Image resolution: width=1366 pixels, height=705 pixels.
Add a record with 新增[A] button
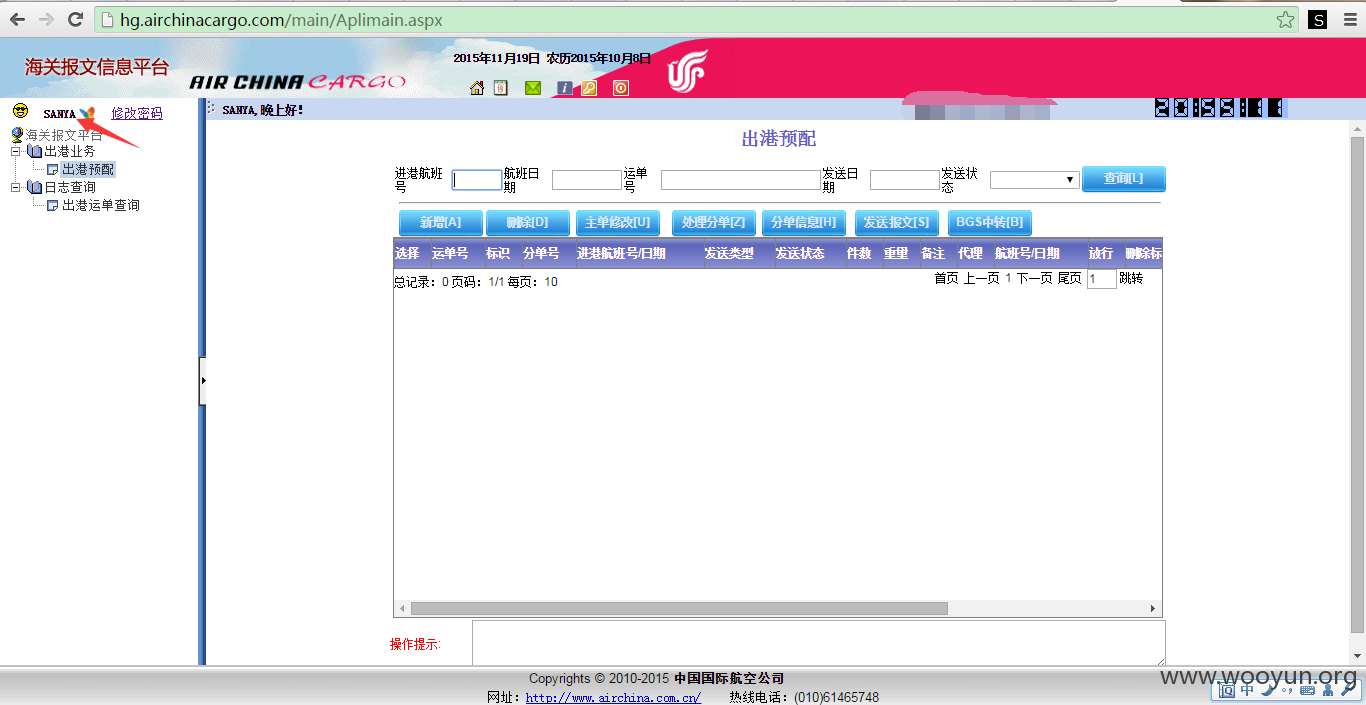[x=441, y=223]
